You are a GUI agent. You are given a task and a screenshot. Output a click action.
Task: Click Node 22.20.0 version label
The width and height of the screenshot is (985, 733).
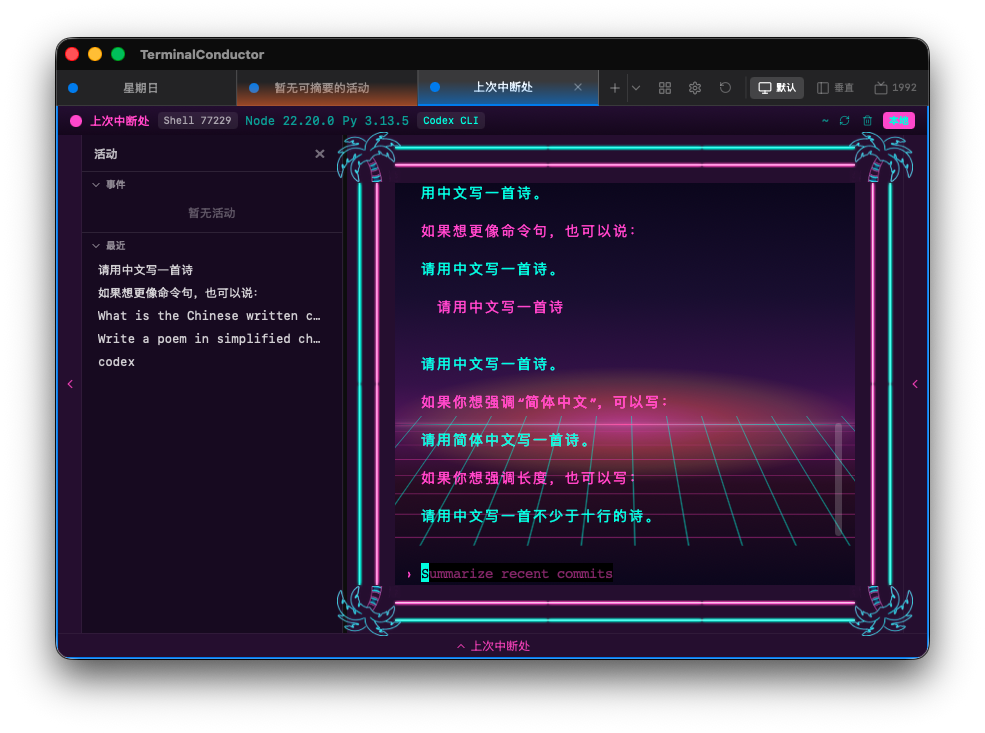click(x=290, y=121)
